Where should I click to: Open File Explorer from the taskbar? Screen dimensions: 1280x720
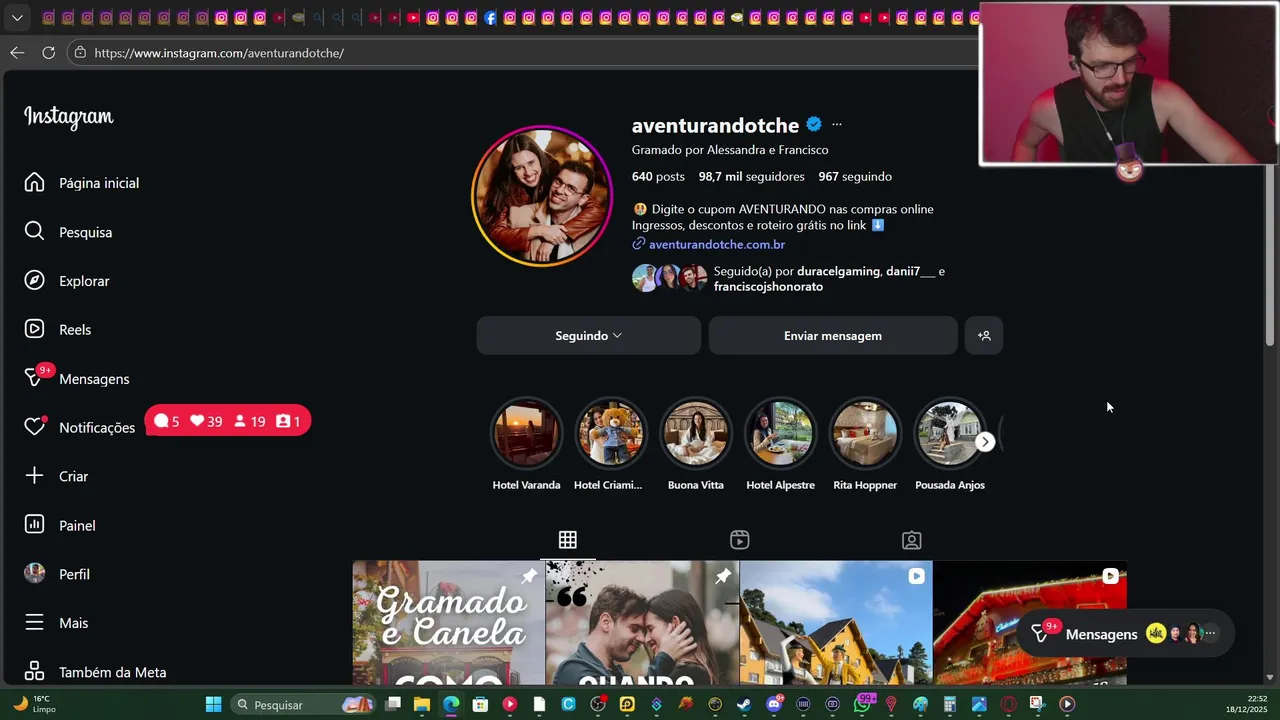(x=422, y=704)
